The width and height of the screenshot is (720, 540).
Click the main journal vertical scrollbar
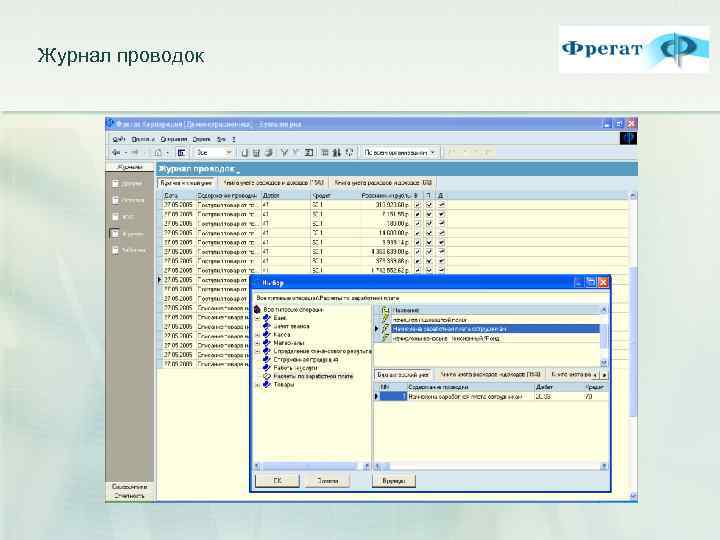(x=633, y=347)
